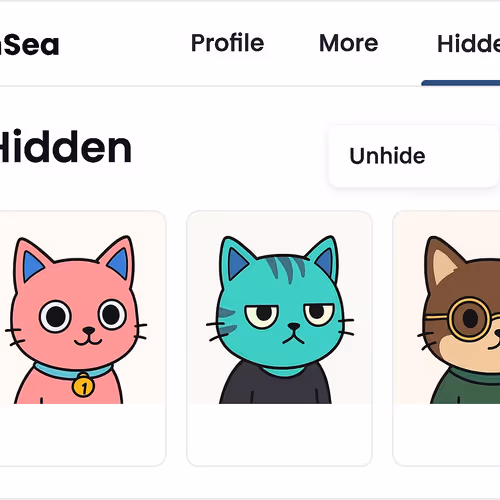Click the Hidden page heading

tap(65, 147)
